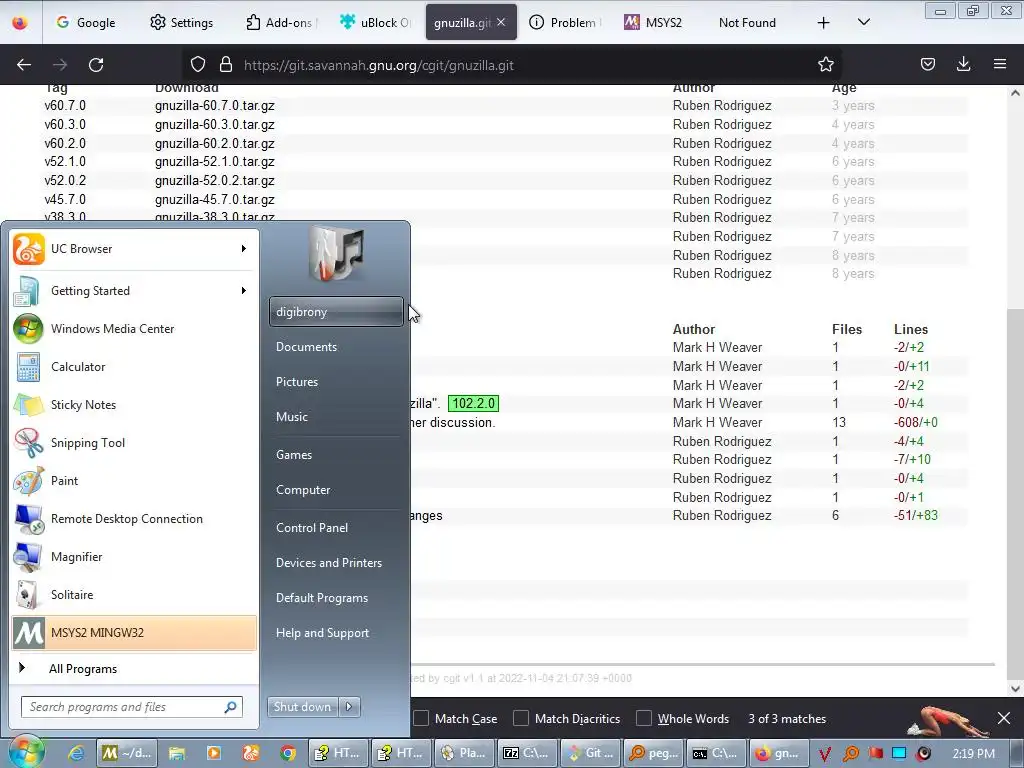Click the Firefox forward arrow

(x=60, y=65)
